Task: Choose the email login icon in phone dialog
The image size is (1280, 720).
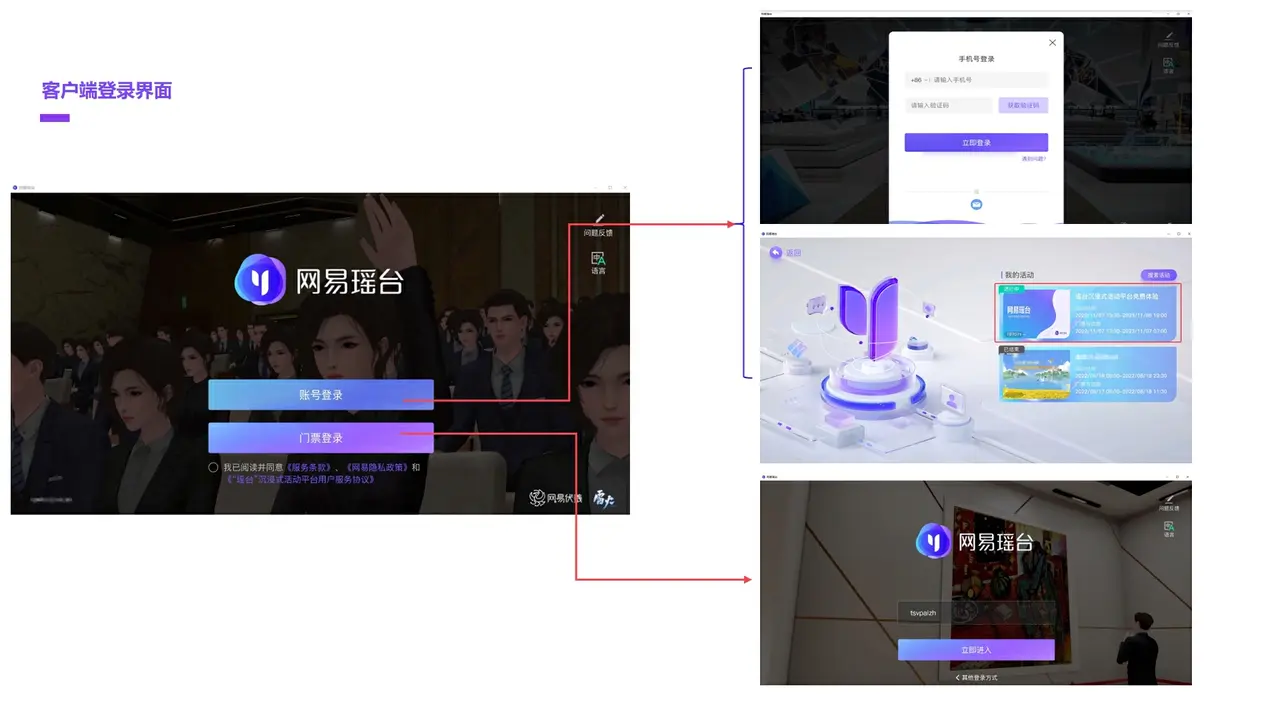Action: click(x=977, y=204)
